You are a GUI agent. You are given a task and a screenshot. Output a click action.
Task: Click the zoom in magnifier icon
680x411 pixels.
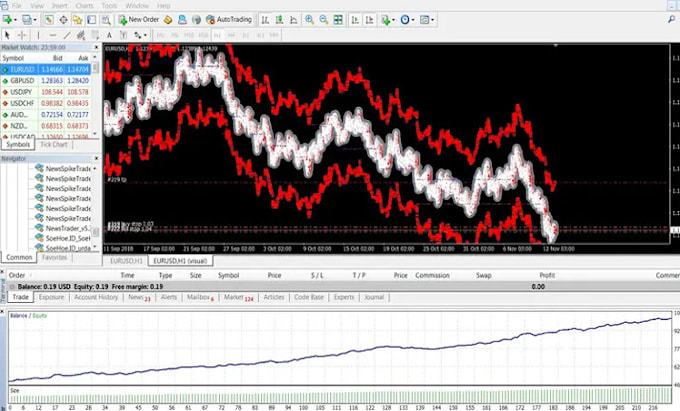coord(309,19)
